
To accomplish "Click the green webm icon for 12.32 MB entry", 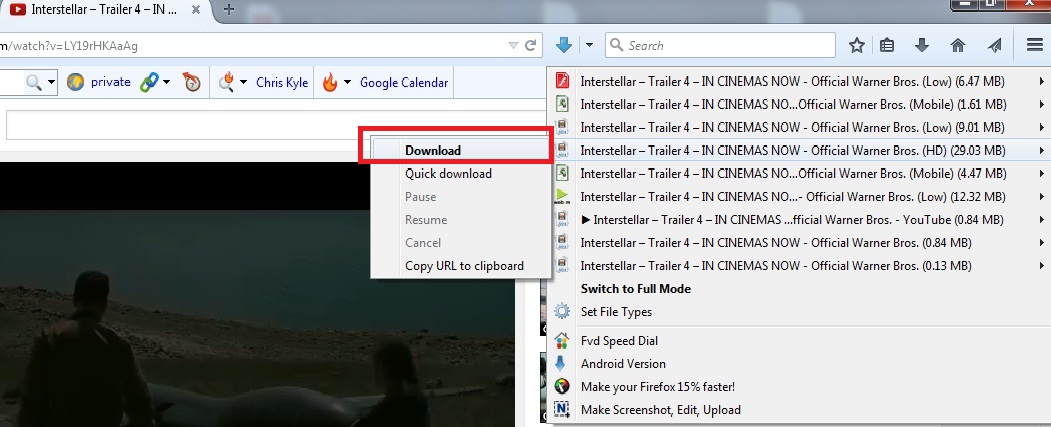I will 562,196.
